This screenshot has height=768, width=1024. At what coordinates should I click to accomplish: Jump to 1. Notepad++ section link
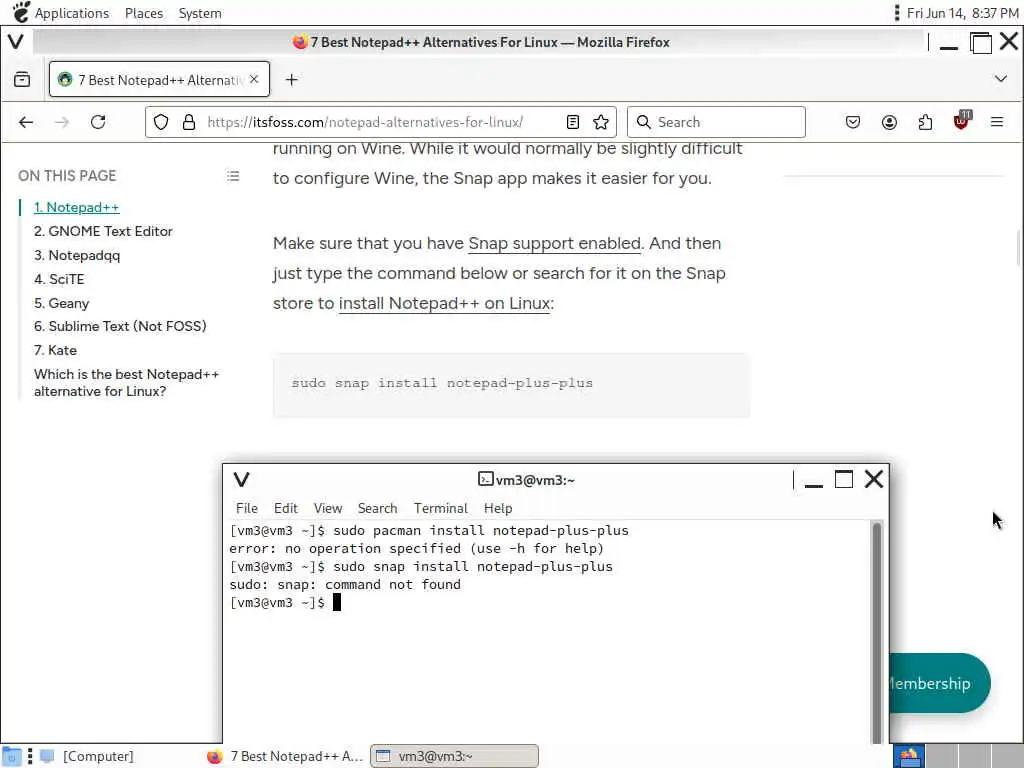76,207
